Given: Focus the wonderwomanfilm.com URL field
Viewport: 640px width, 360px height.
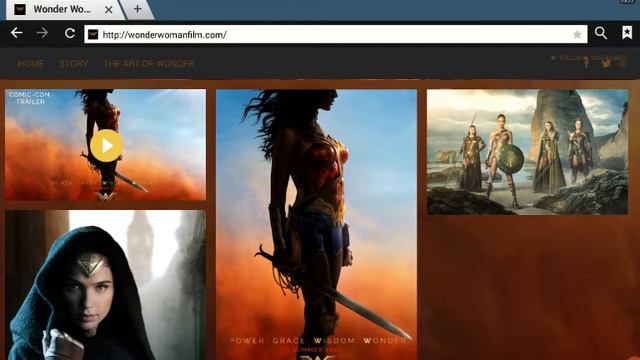Looking at the screenshot, I should point(336,34).
